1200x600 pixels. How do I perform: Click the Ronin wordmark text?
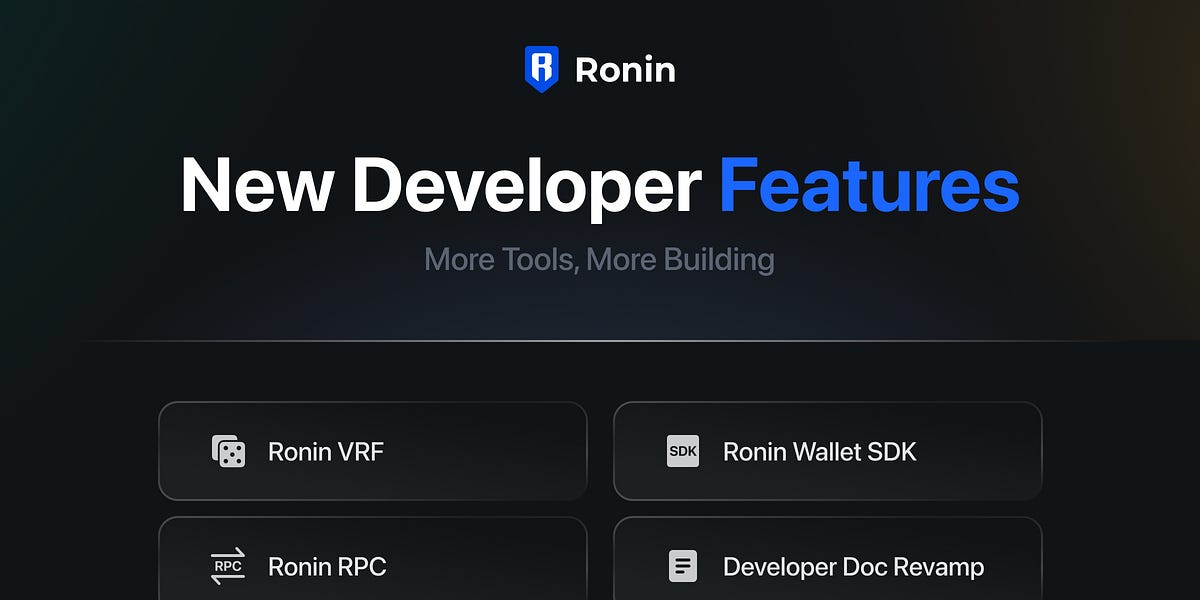(623, 68)
